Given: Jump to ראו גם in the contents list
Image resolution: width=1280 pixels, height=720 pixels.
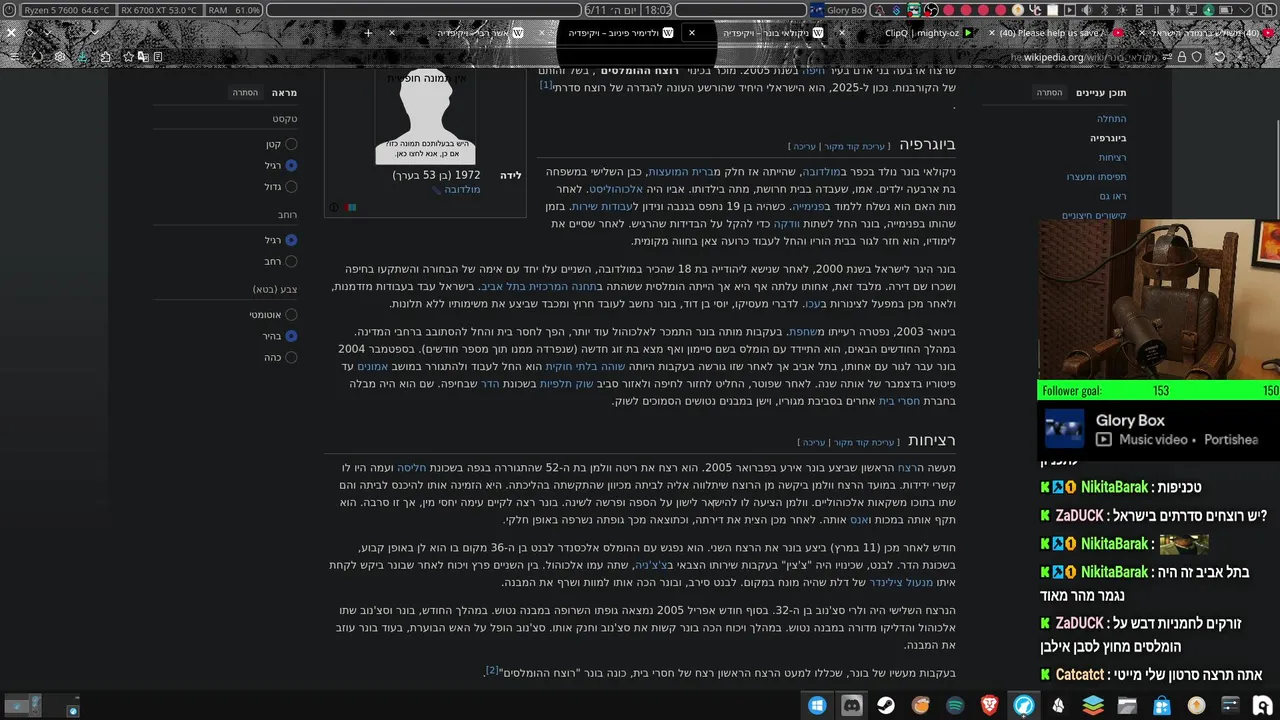Looking at the screenshot, I should click(1113, 196).
